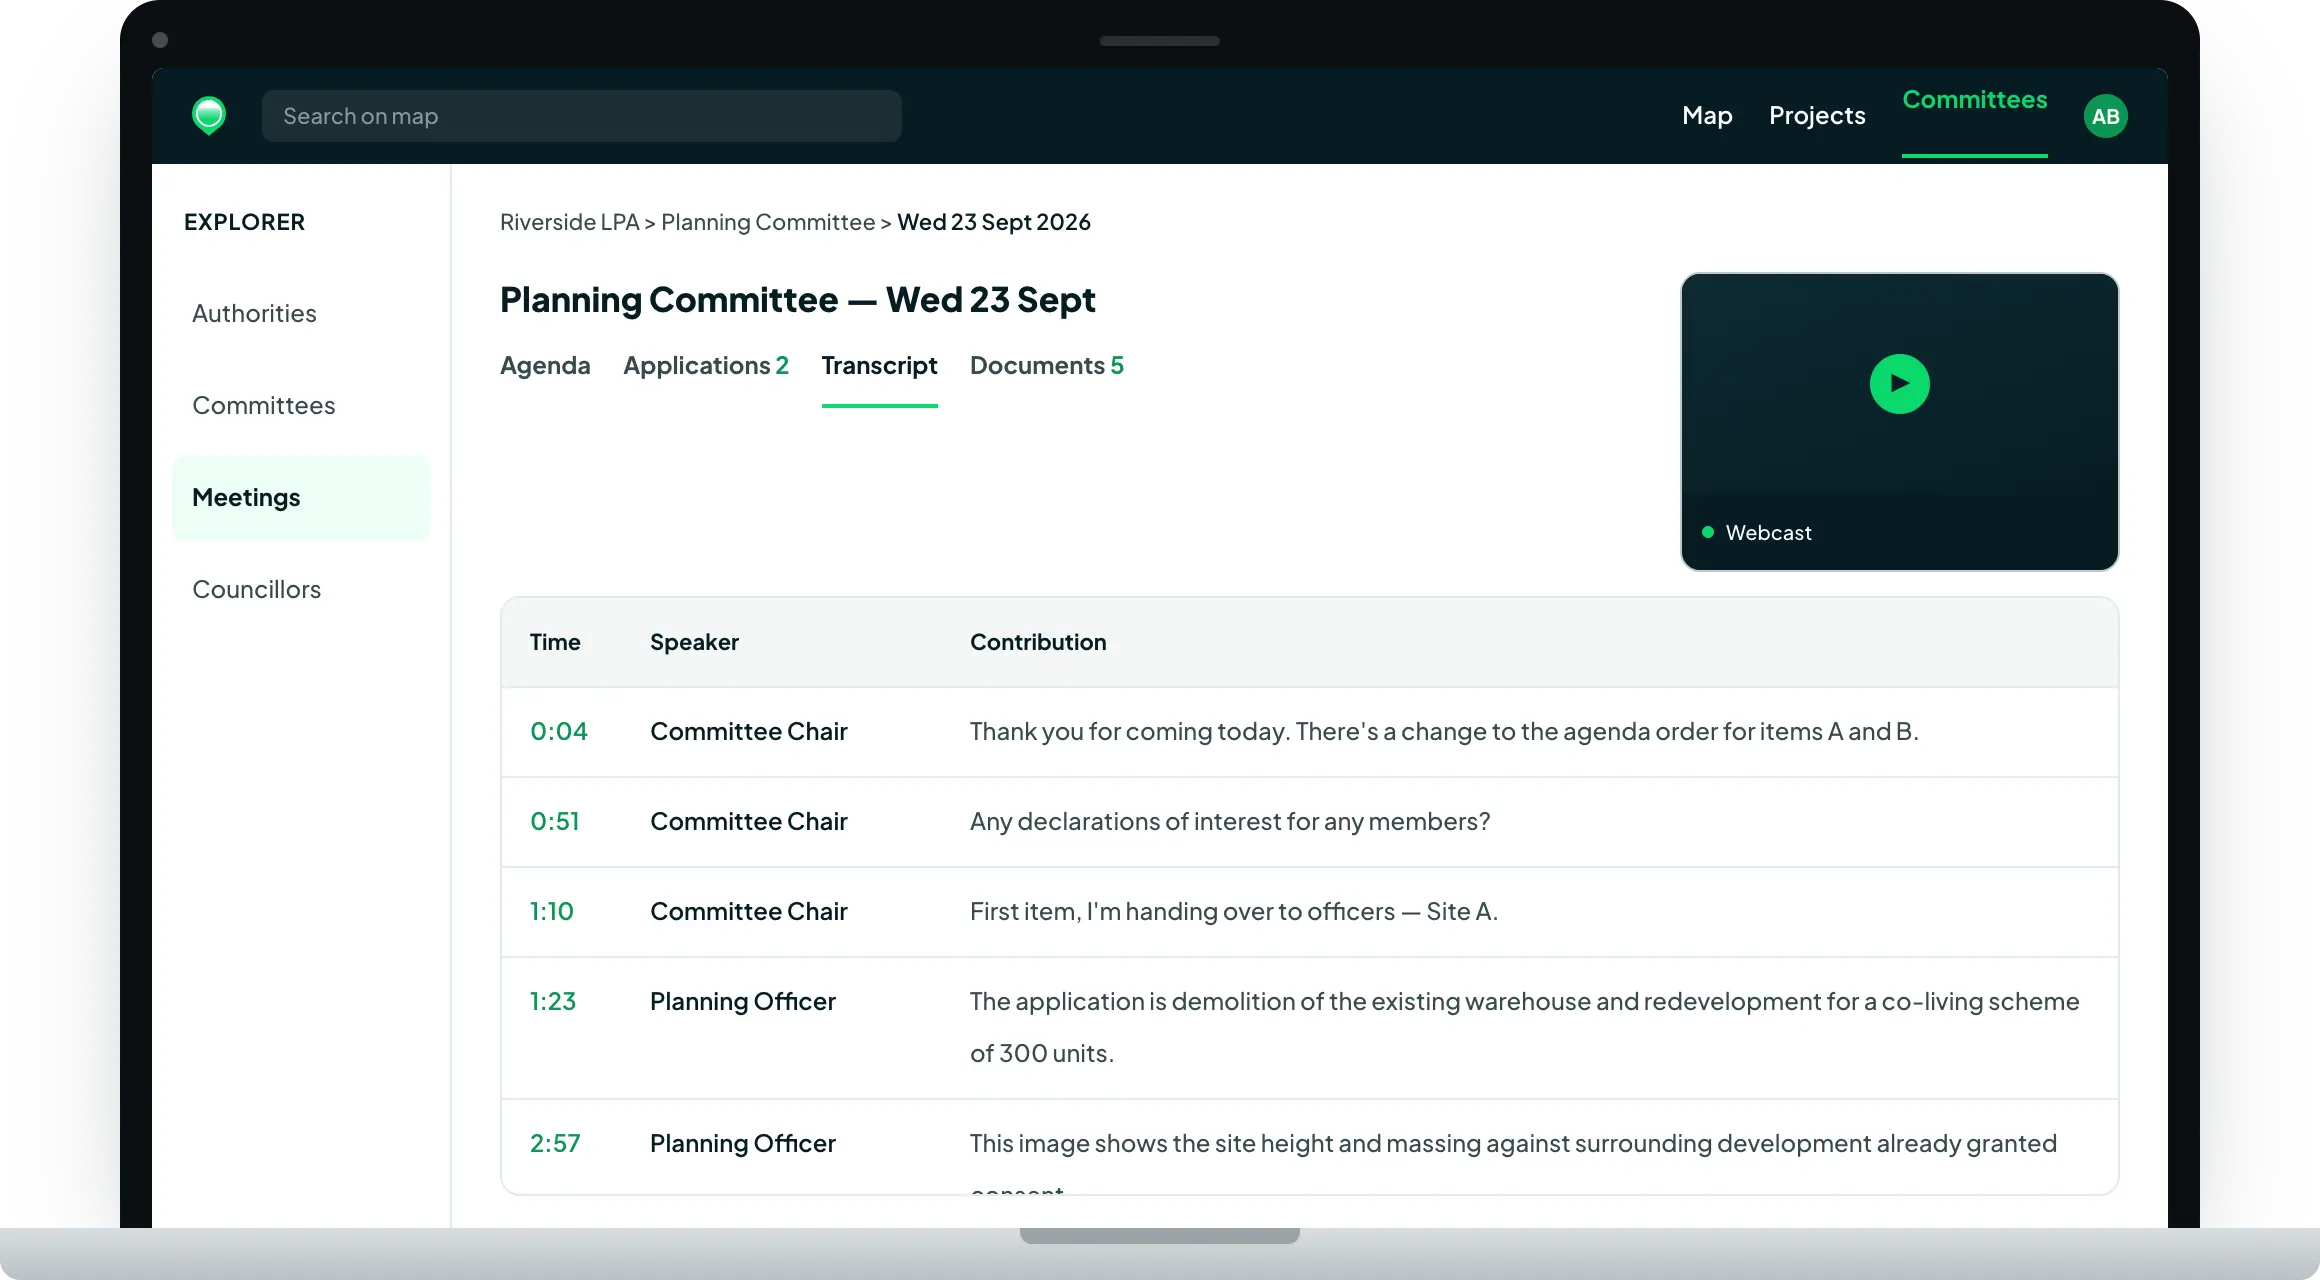
Task: Click the Riverside LPA breadcrumb
Action: tap(569, 222)
